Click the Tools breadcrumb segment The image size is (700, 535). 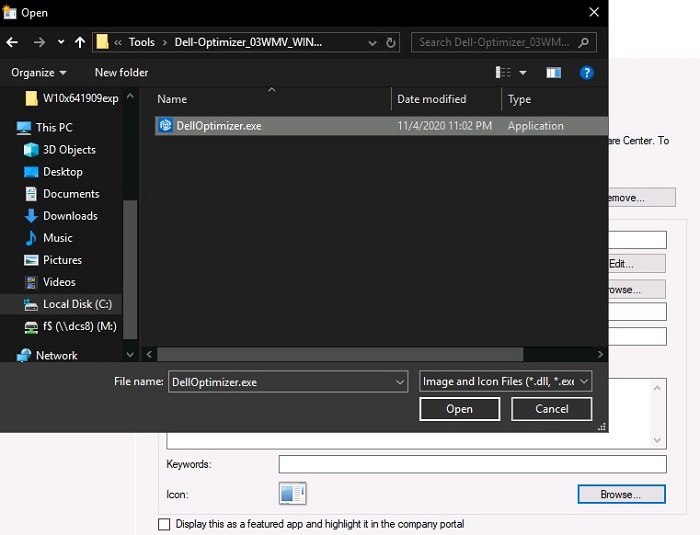tap(142, 42)
